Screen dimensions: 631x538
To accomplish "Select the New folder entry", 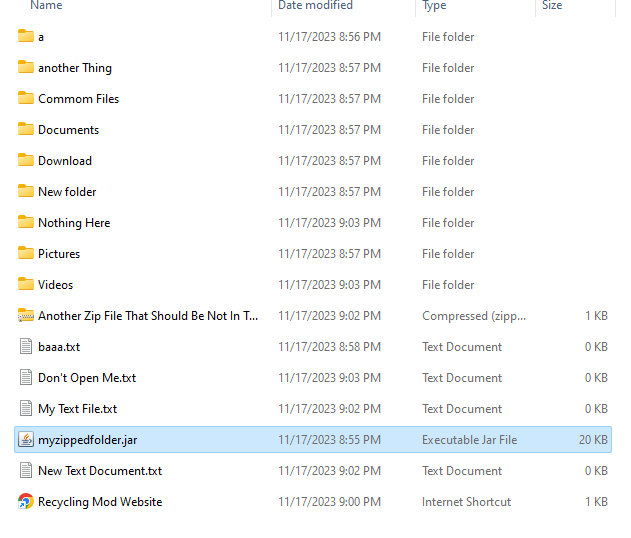I will pos(67,192).
